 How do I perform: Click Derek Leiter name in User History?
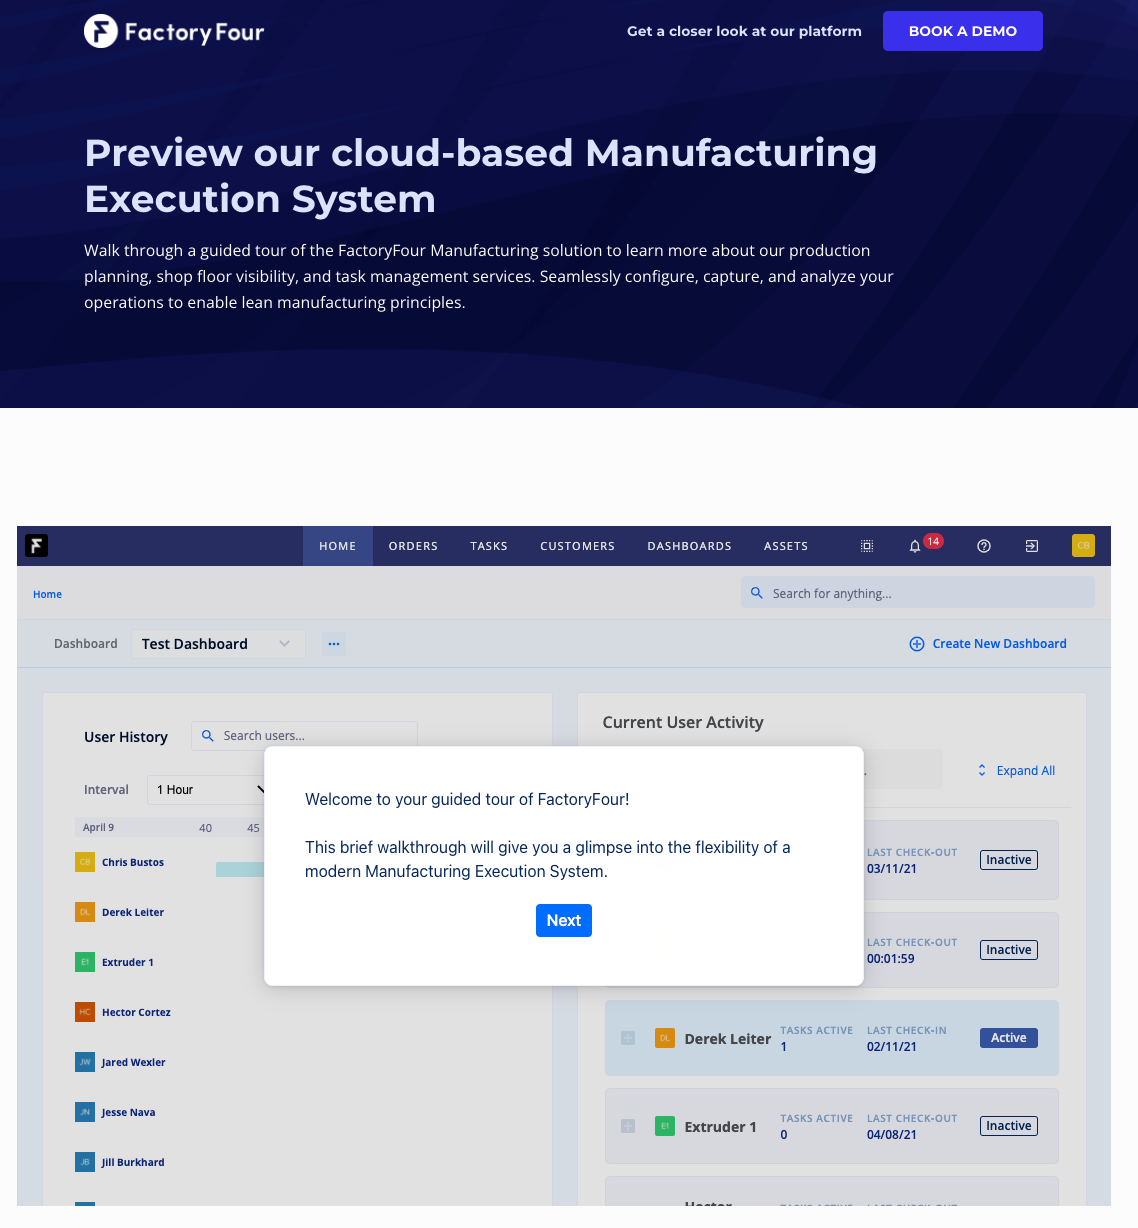[133, 912]
